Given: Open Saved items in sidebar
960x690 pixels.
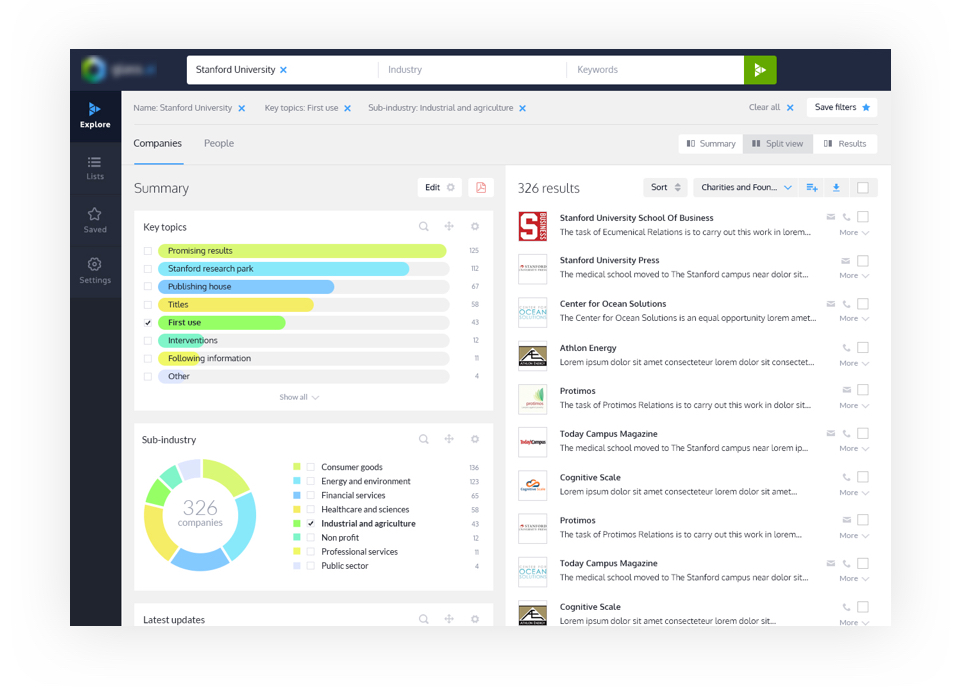Looking at the screenshot, I should 95,220.
